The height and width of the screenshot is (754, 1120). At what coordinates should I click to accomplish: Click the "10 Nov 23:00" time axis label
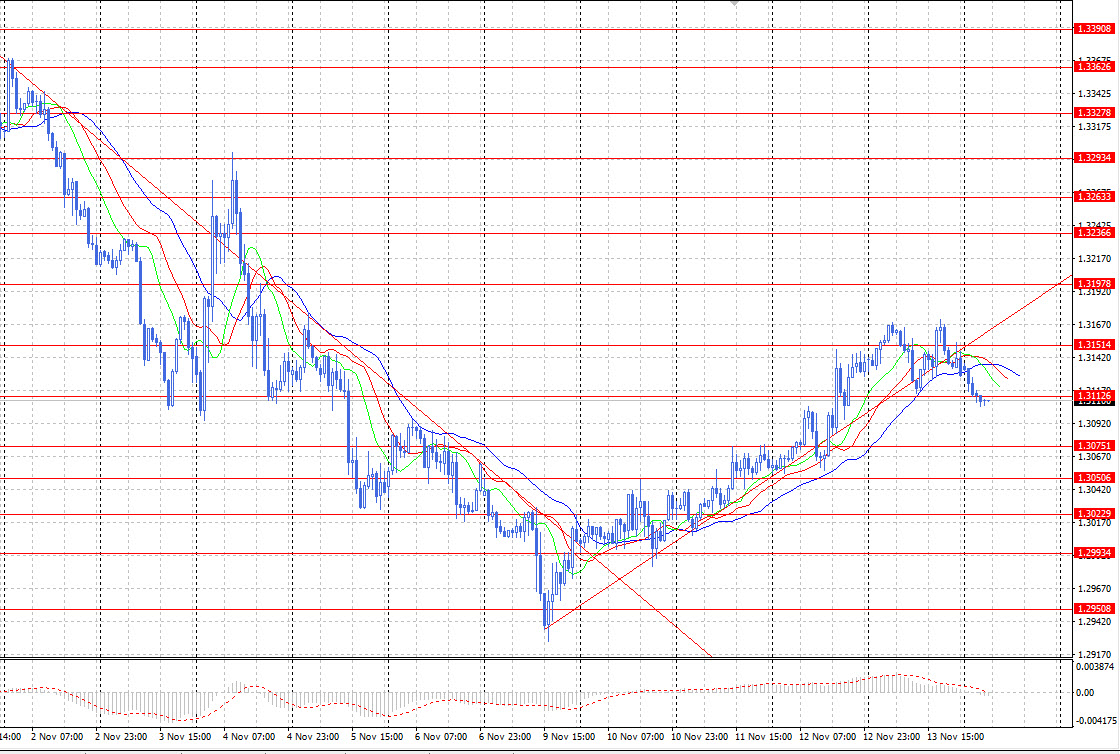tap(700, 736)
